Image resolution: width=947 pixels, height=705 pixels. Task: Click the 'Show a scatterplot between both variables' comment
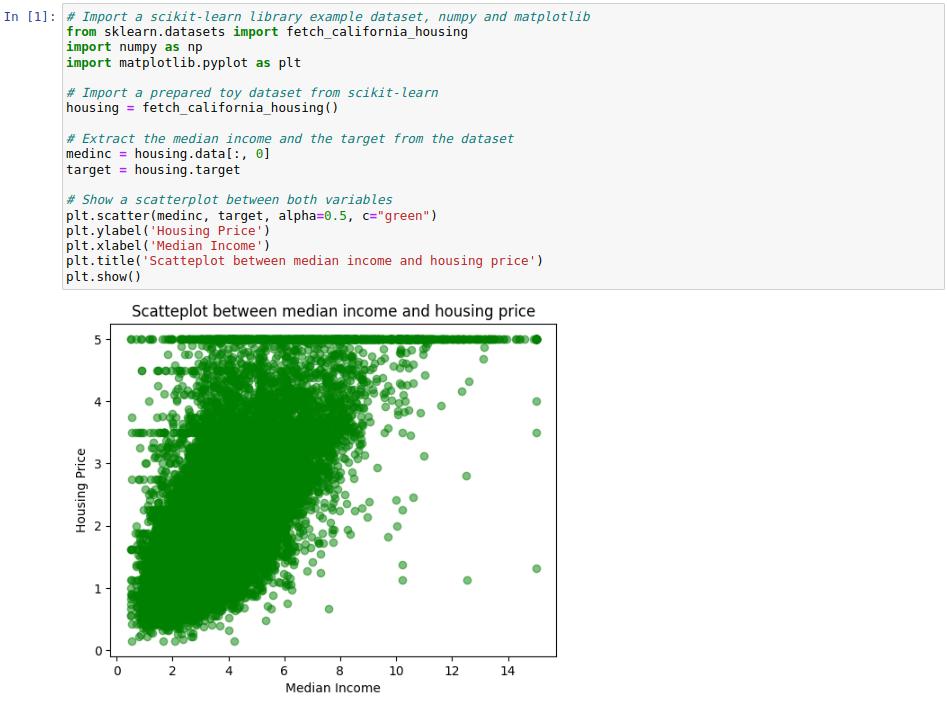point(230,200)
